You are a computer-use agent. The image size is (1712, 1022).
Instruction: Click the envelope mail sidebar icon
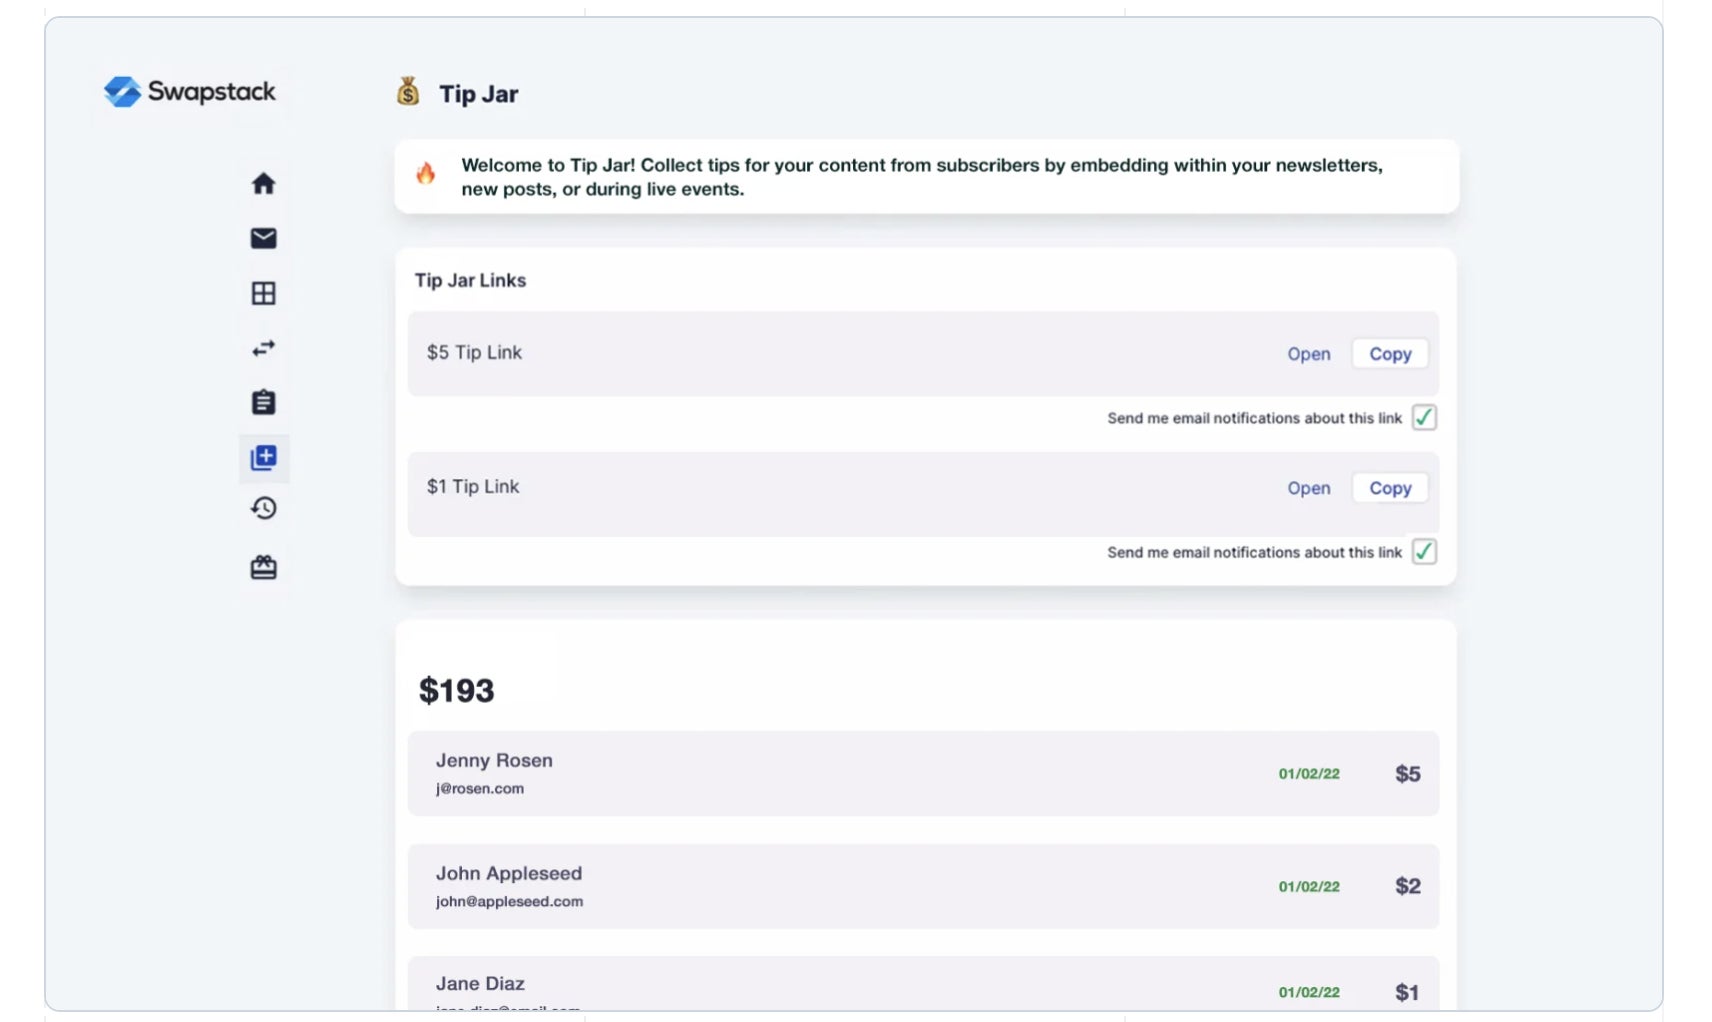(x=263, y=238)
